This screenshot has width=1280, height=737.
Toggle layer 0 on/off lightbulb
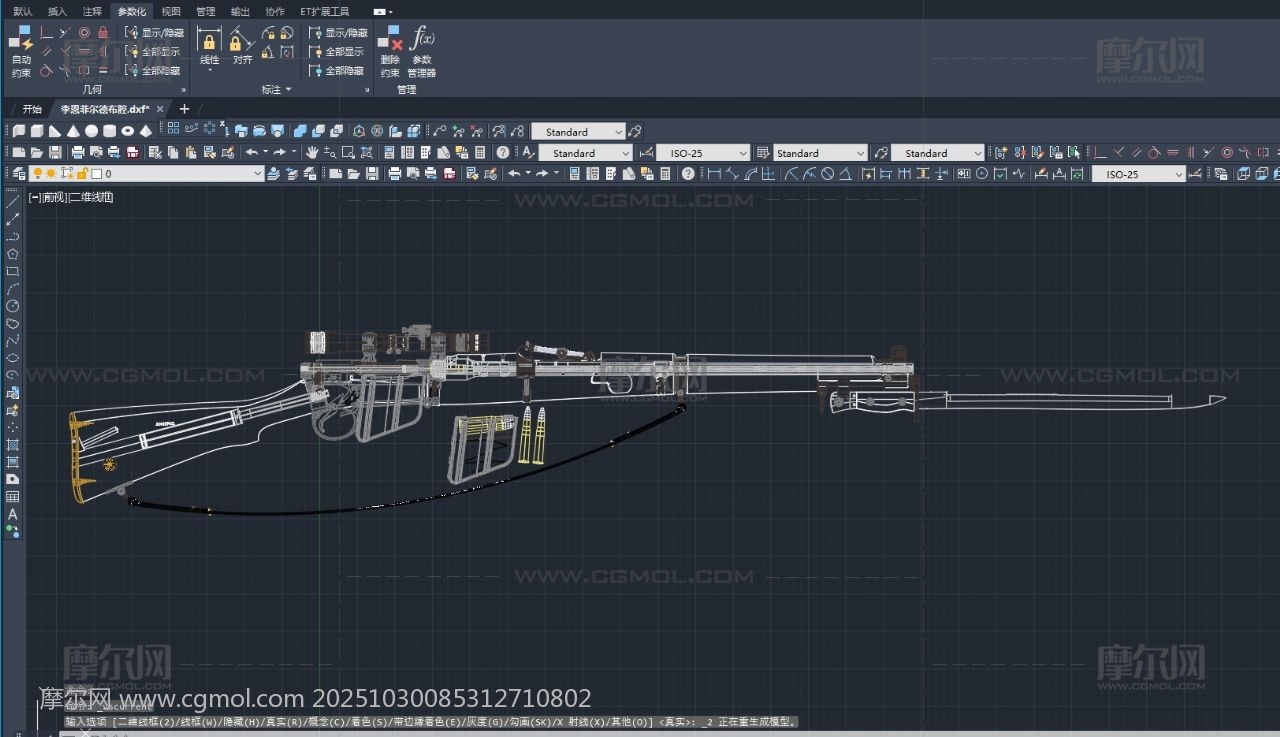pyautogui.click(x=37, y=174)
